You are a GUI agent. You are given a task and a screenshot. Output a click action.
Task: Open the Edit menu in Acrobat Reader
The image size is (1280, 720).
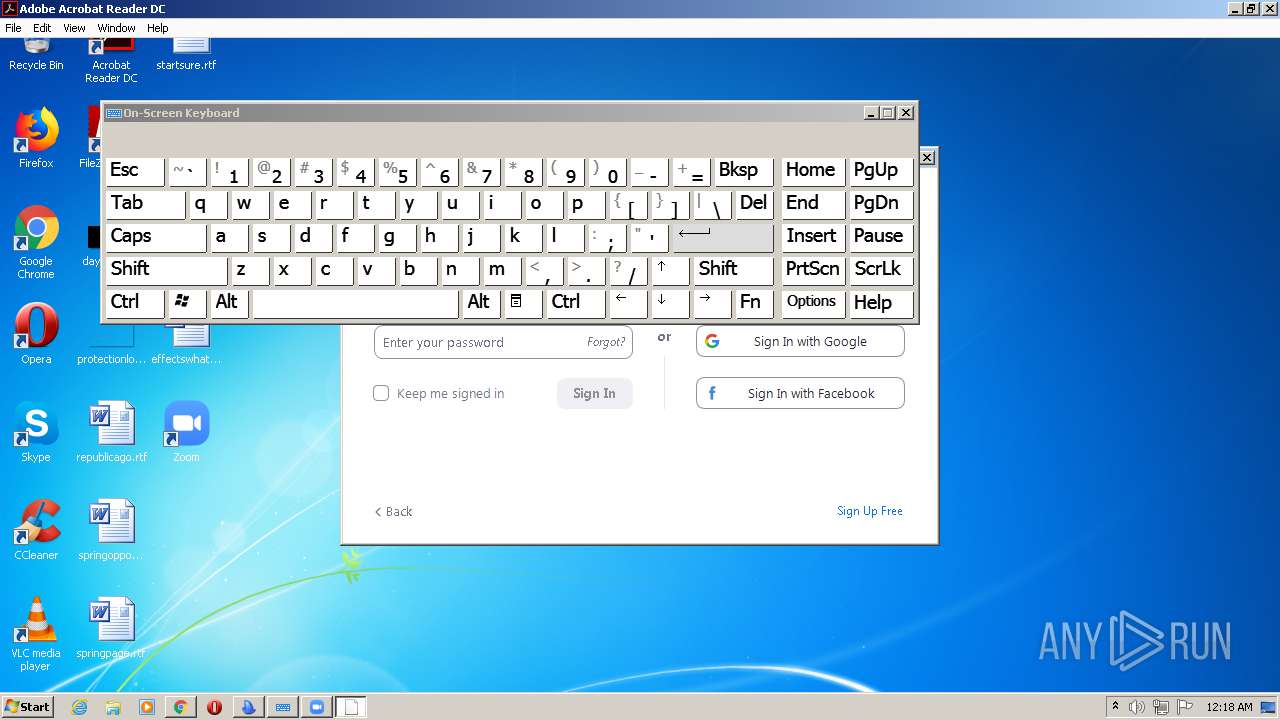click(42, 28)
